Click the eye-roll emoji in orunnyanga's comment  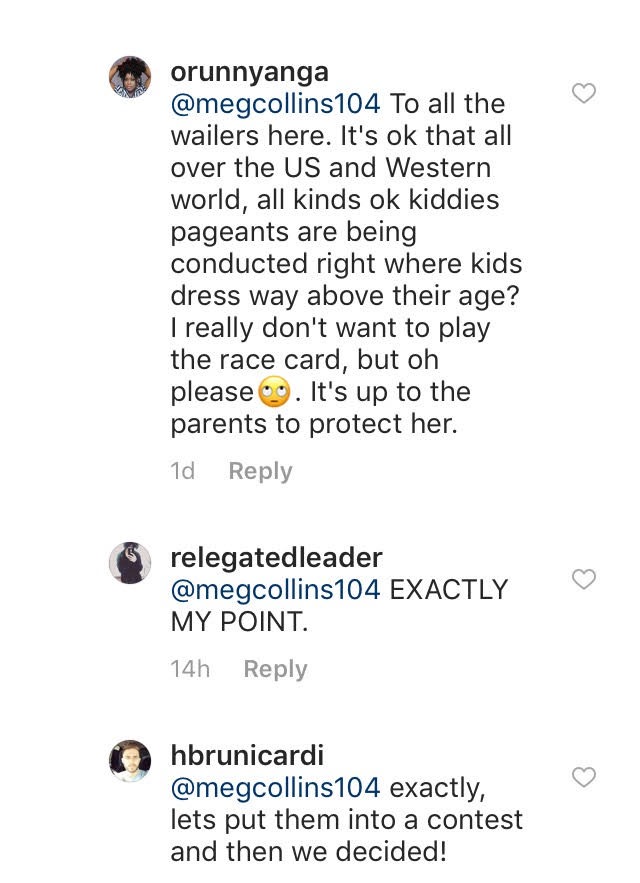coord(272,393)
